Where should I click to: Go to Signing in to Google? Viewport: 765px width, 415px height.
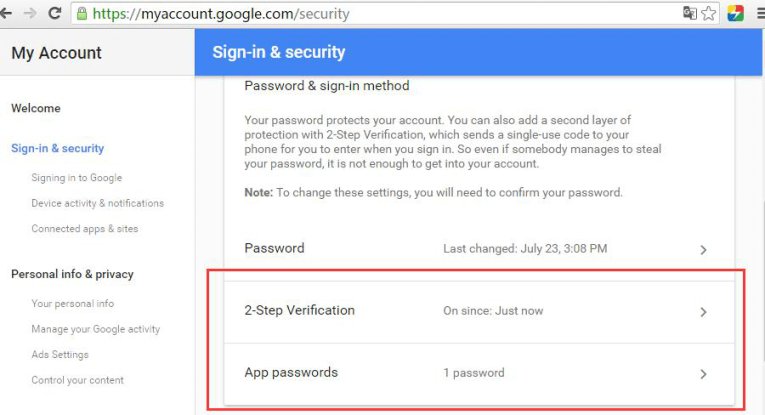click(x=76, y=178)
